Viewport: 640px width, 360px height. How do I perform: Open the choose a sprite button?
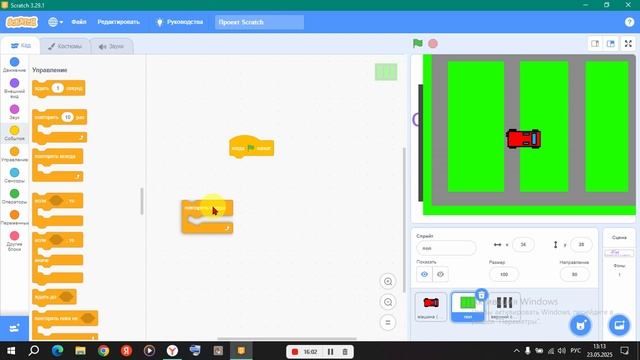pos(580,325)
